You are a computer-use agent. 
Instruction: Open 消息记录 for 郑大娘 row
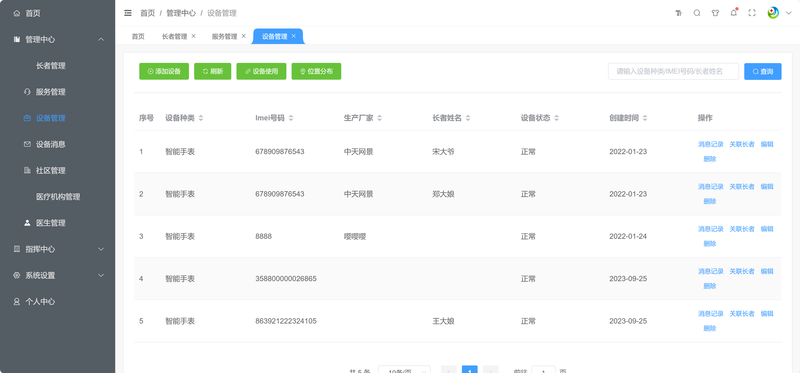click(711, 187)
